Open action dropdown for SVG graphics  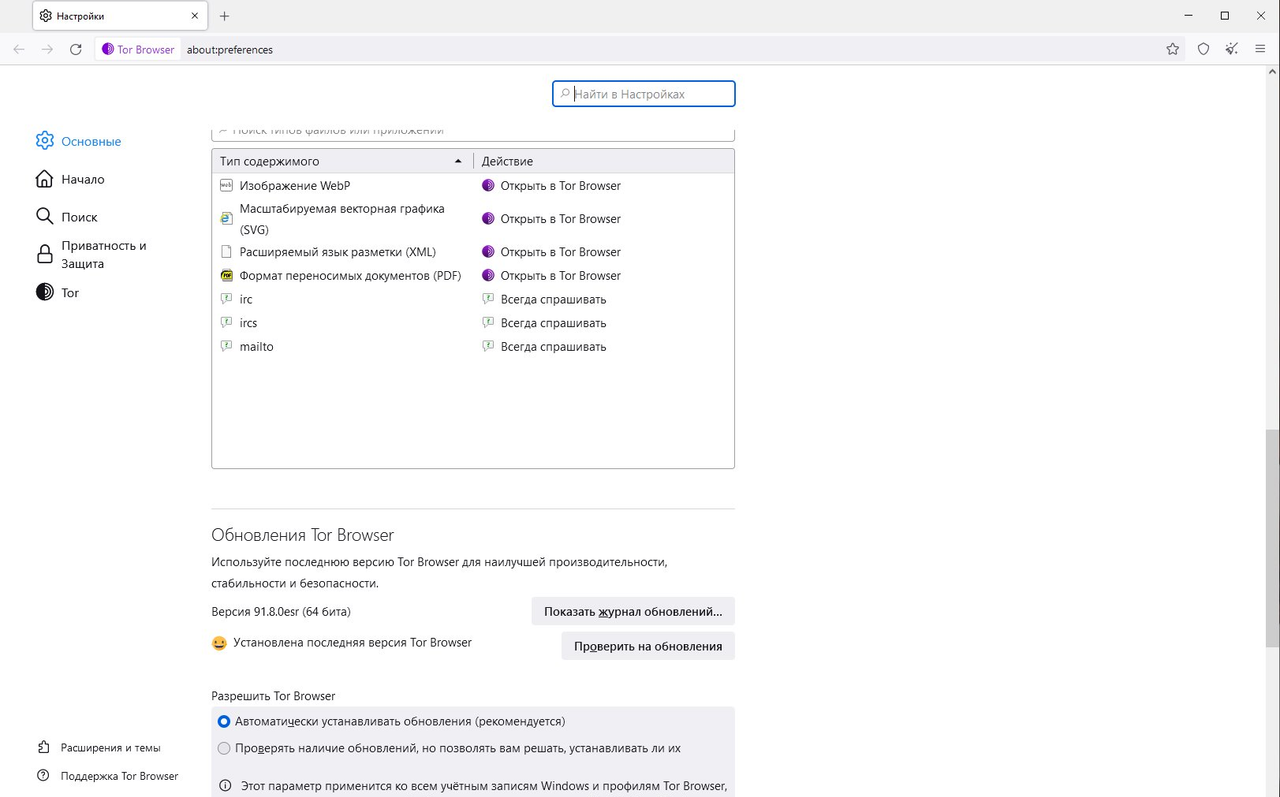[x=604, y=219]
